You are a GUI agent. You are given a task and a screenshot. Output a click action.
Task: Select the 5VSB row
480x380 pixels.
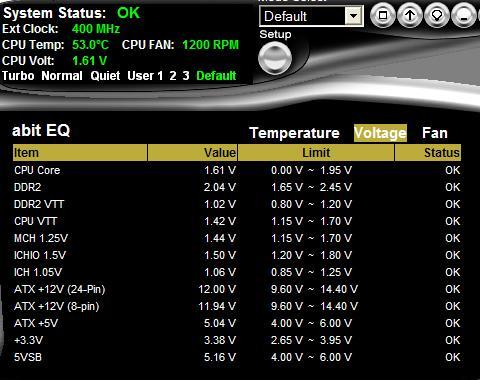(237, 357)
